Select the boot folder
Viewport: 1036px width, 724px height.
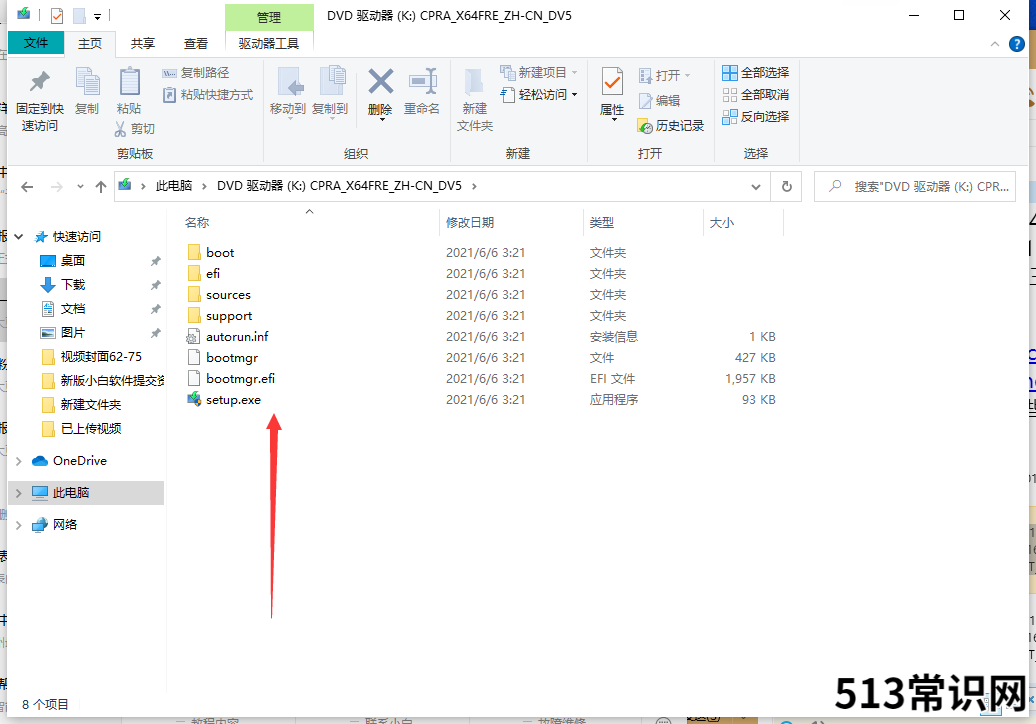(219, 252)
